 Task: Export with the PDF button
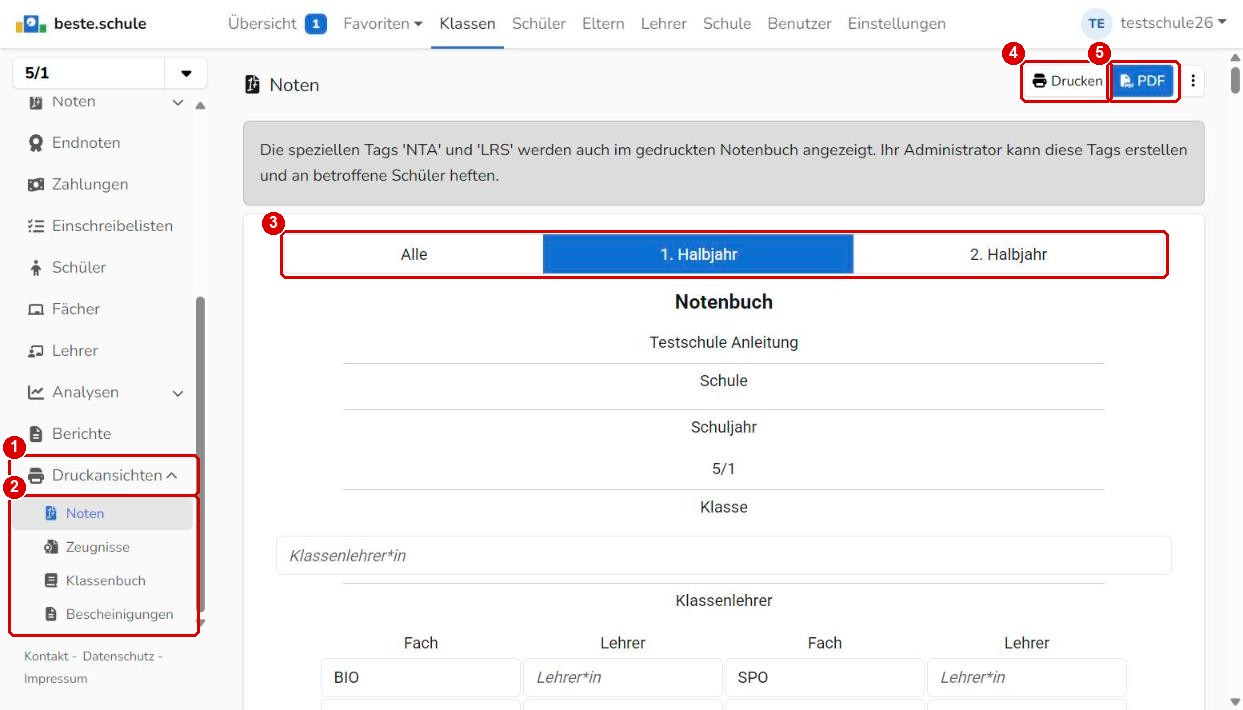point(1143,81)
